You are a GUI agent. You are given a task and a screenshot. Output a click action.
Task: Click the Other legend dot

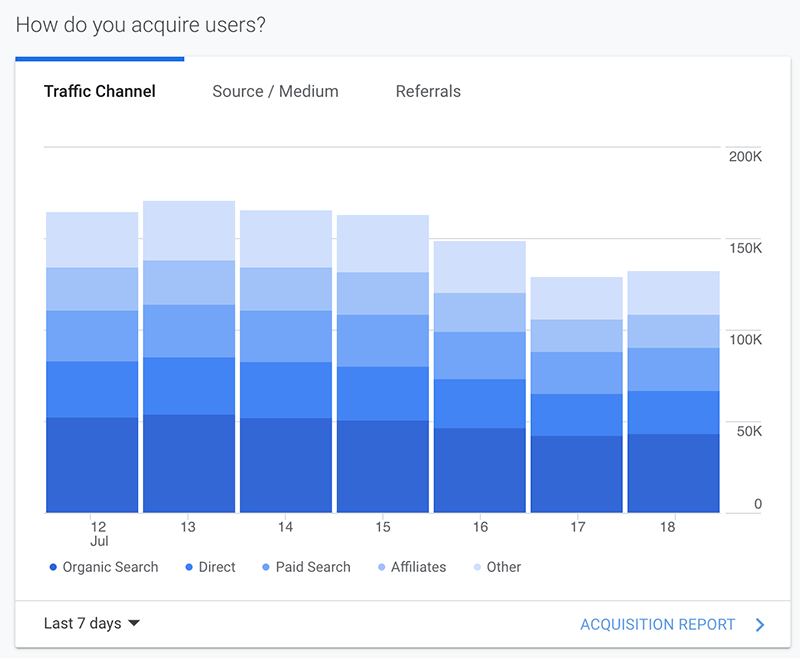477,567
